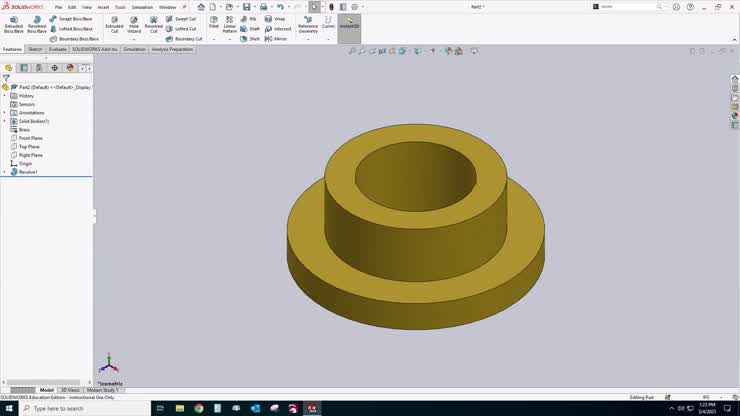Click the Home icon in the top toolbar
The height and width of the screenshot is (416, 740).
pos(201,7)
